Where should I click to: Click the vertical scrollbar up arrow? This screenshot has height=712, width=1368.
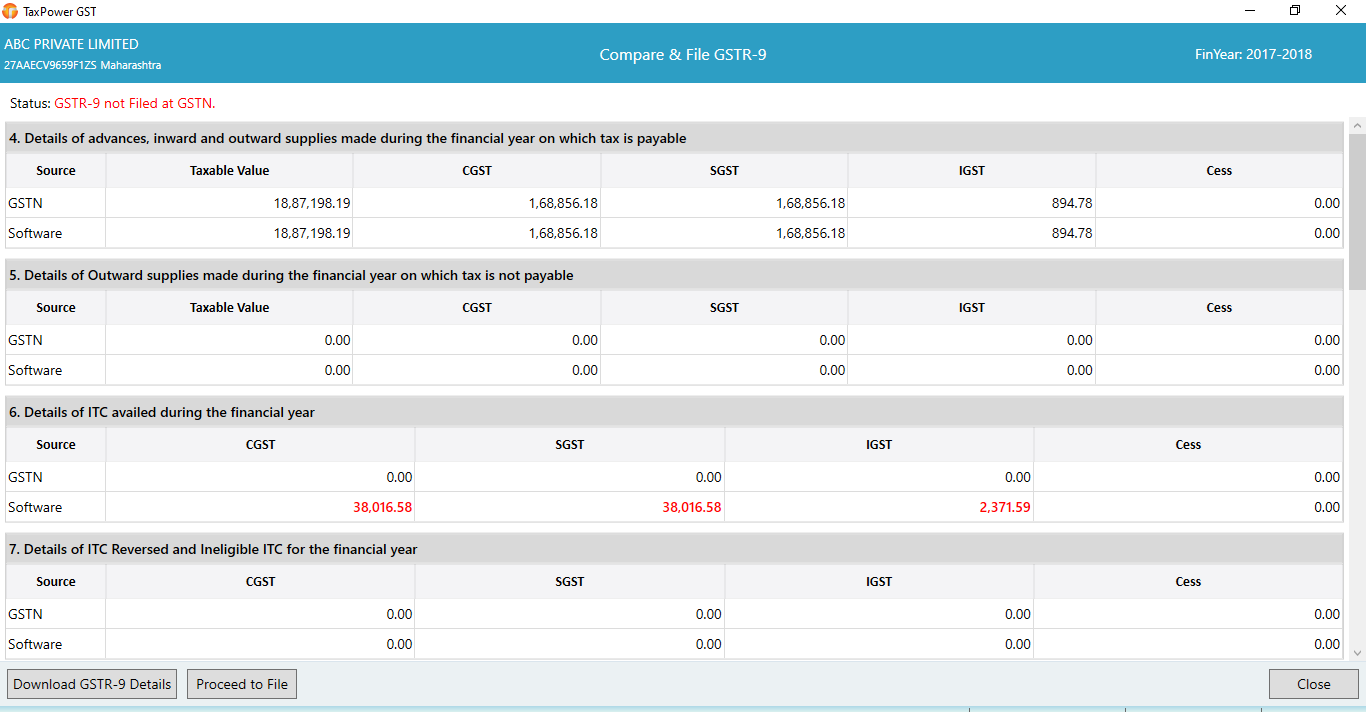click(x=1357, y=126)
